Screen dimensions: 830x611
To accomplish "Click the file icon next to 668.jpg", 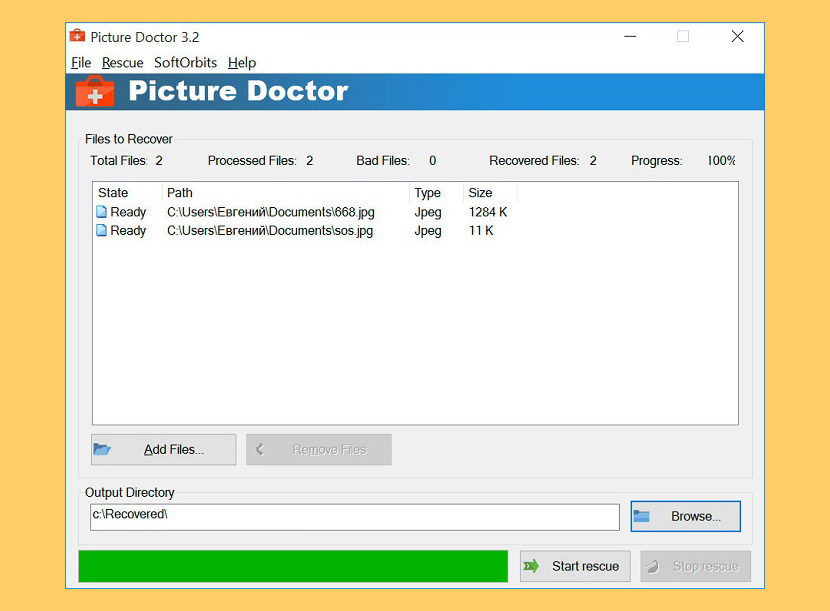I will (102, 211).
